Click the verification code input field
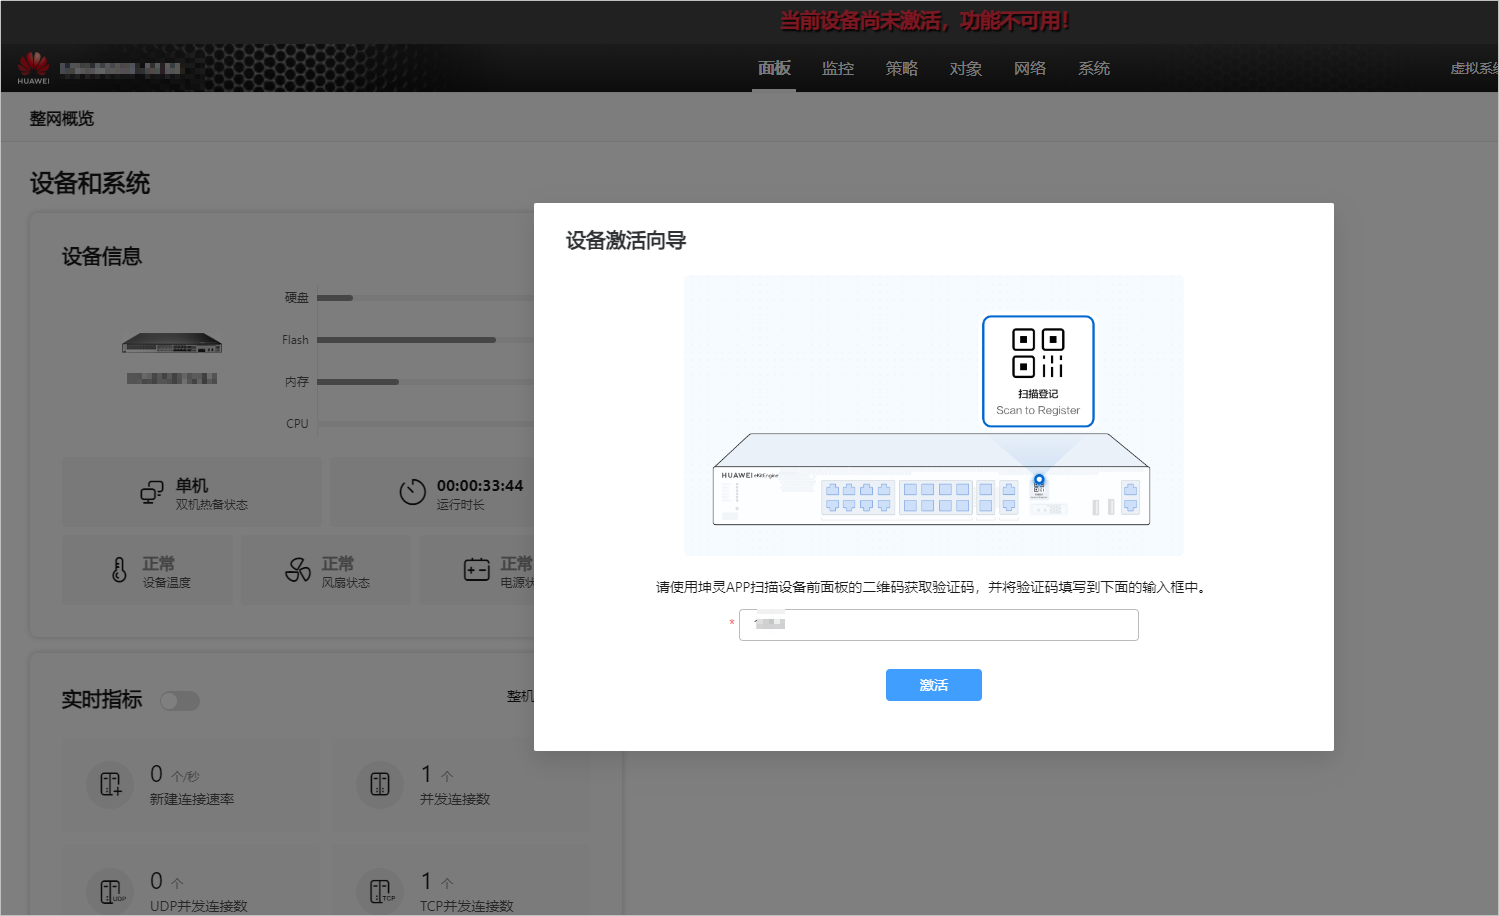 coord(939,625)
